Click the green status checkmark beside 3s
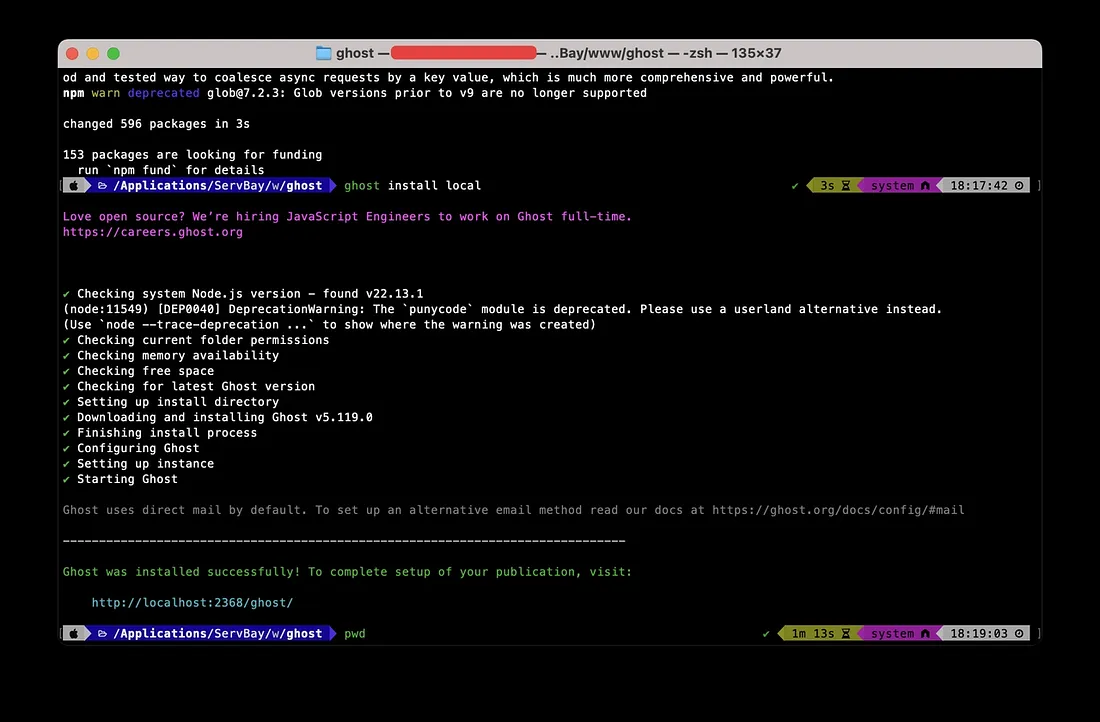 pos(795,186)
